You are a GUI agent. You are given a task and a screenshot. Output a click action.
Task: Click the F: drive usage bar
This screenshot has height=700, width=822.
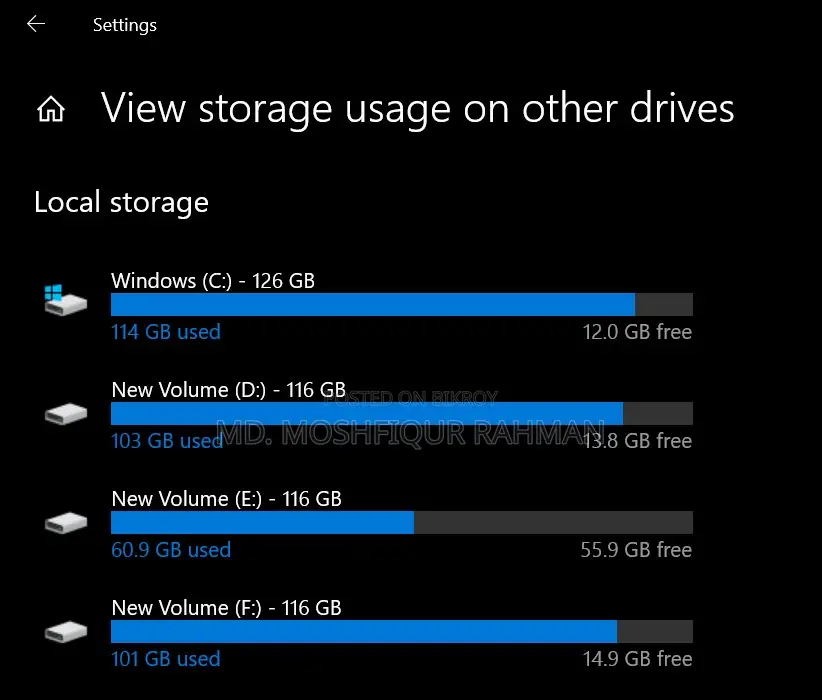tap(402, 632)
